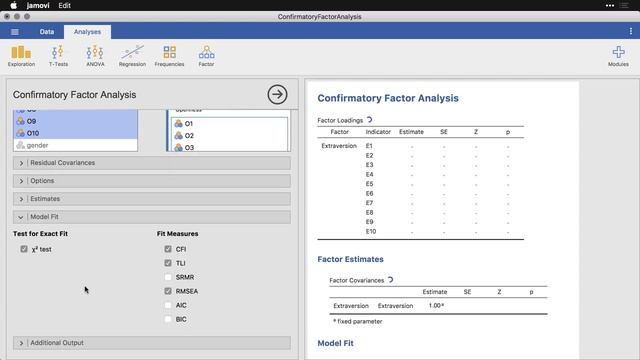
Task: Expand the Options section
Action: 152,181
